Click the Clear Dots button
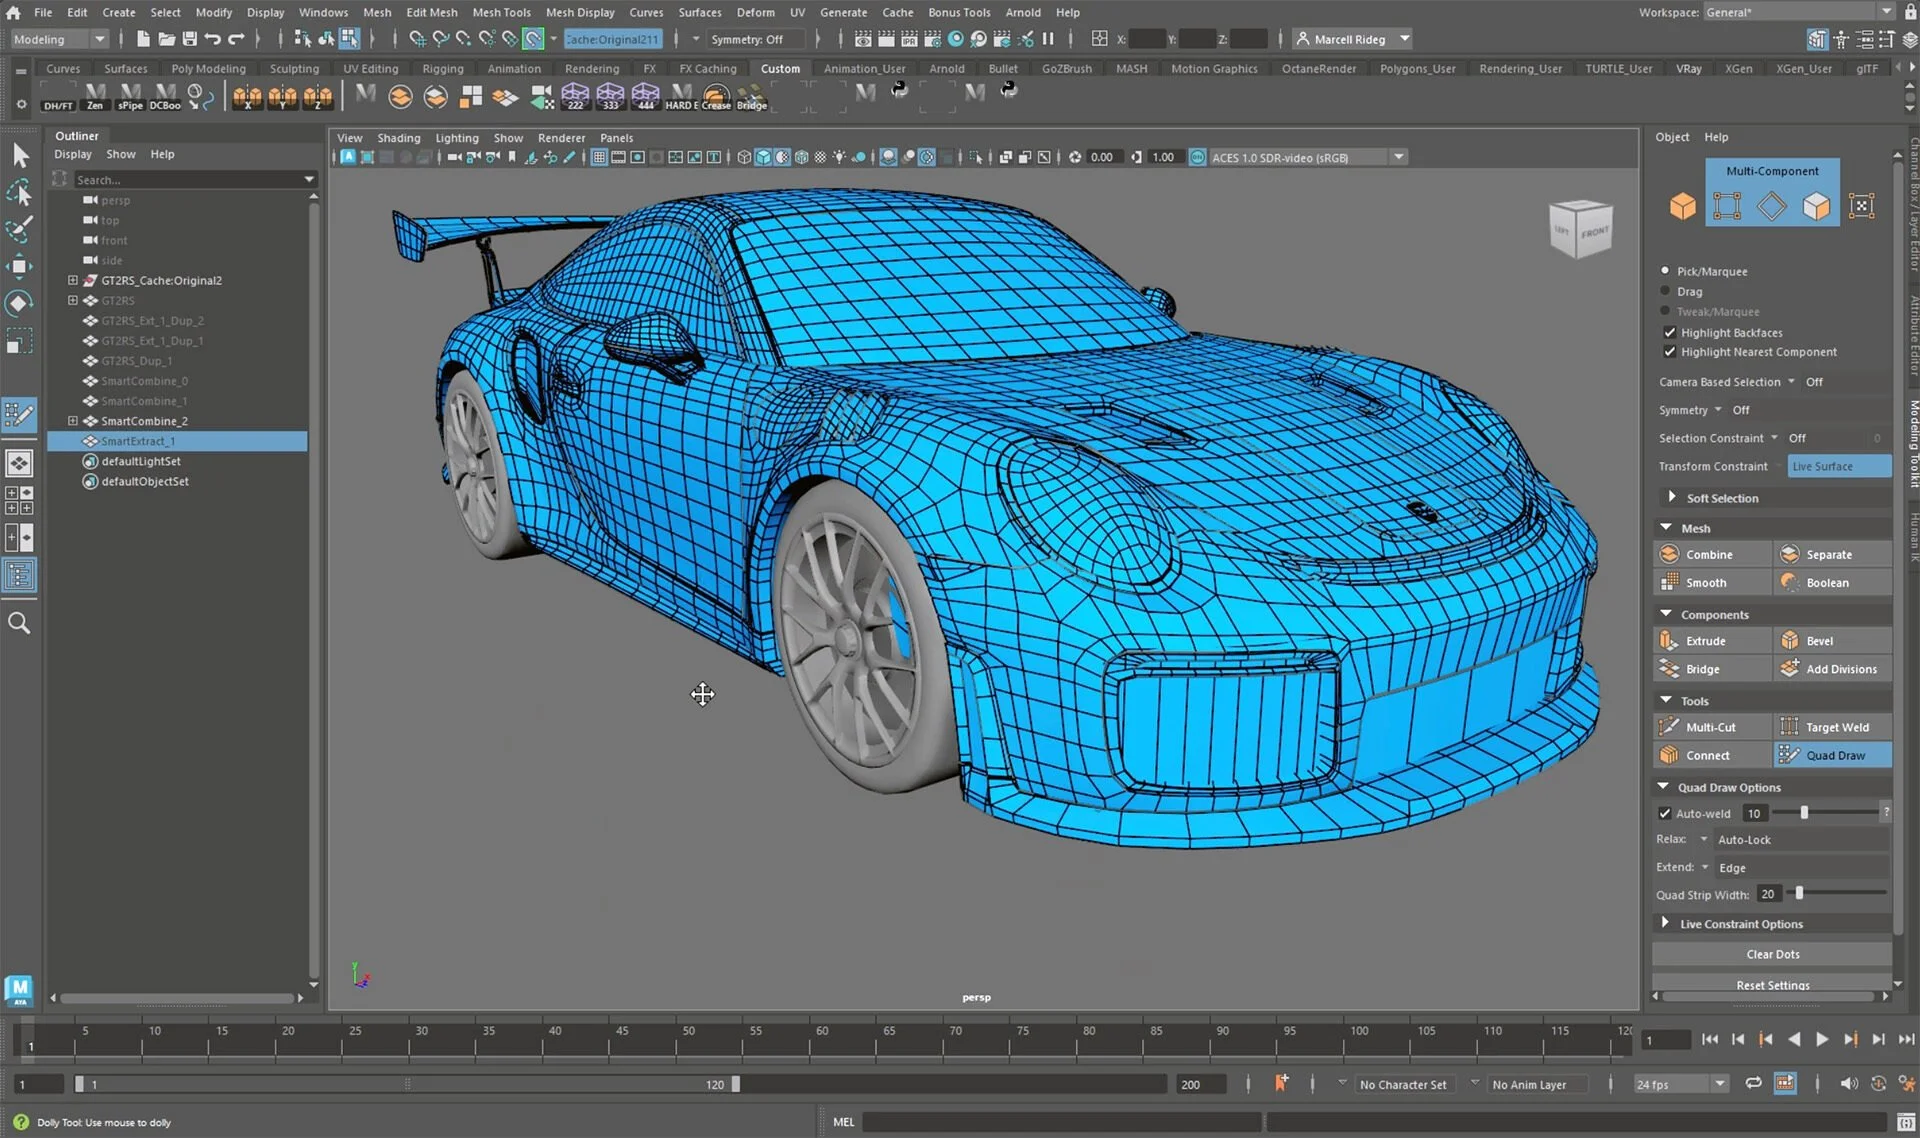This screenshot has height=1138, width=1920. 1772,954
